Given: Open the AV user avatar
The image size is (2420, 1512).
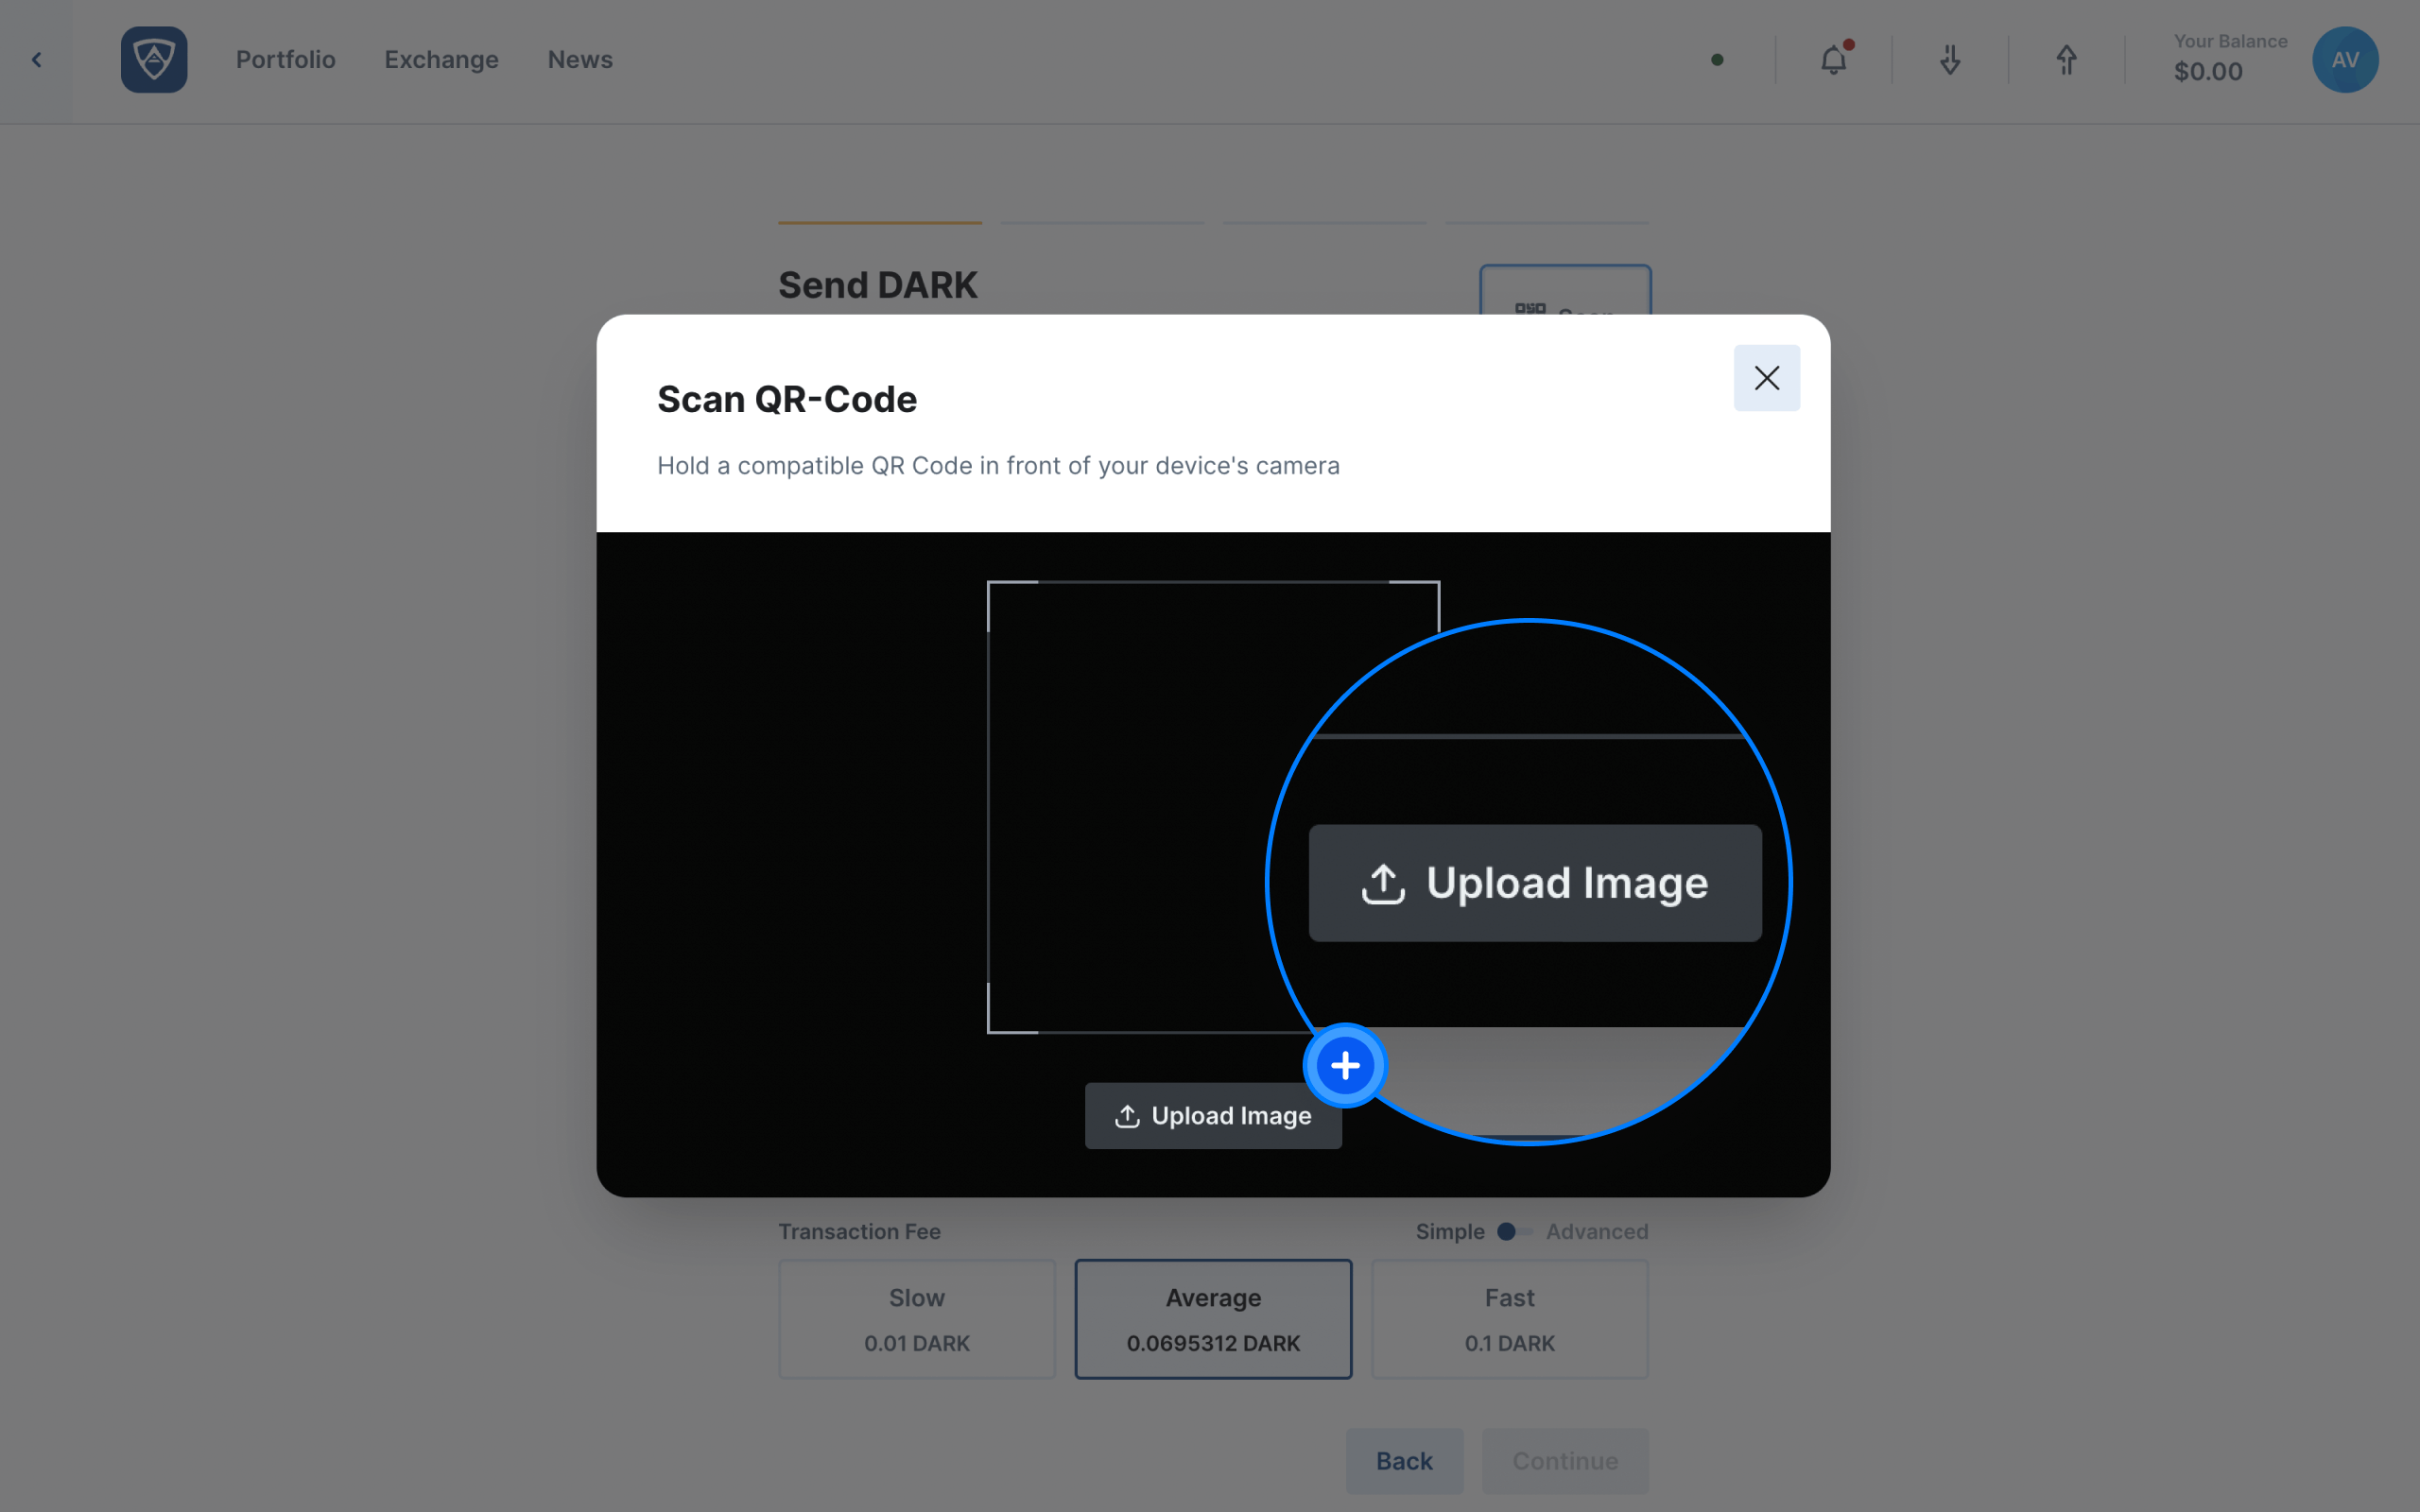Looking at the screenshot, I should (x=2345, y=60).
